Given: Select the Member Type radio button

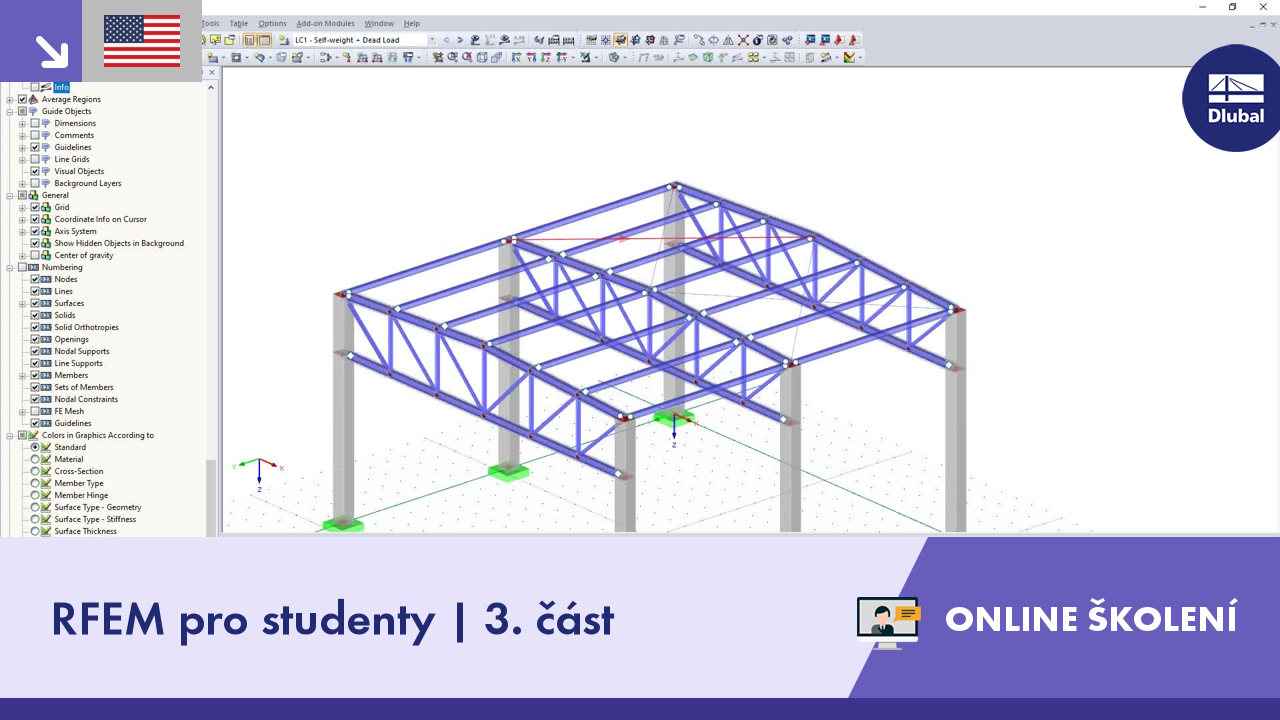Looking at the screenshot, I should 35,483.
